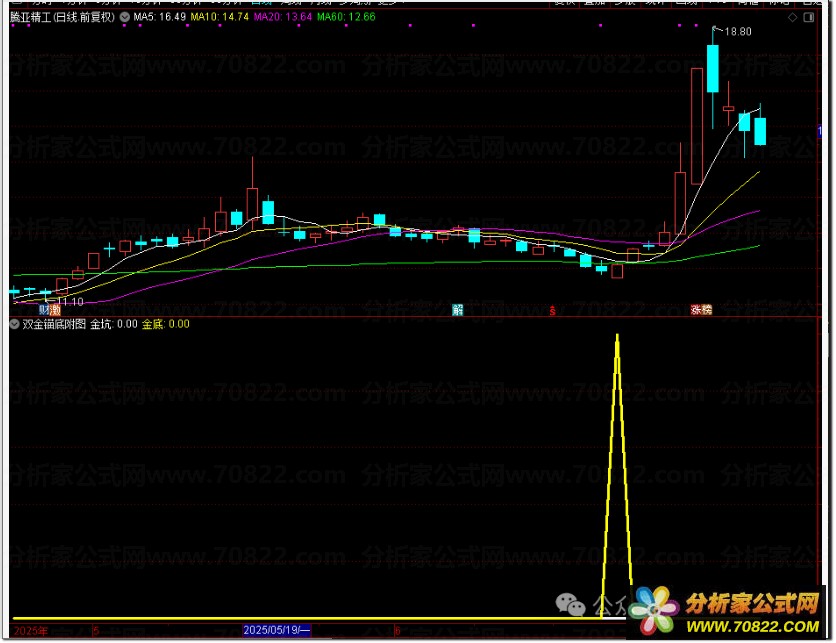Open the 榜 tag under the chart
836x643 pixels.
(x=706, y=310)
